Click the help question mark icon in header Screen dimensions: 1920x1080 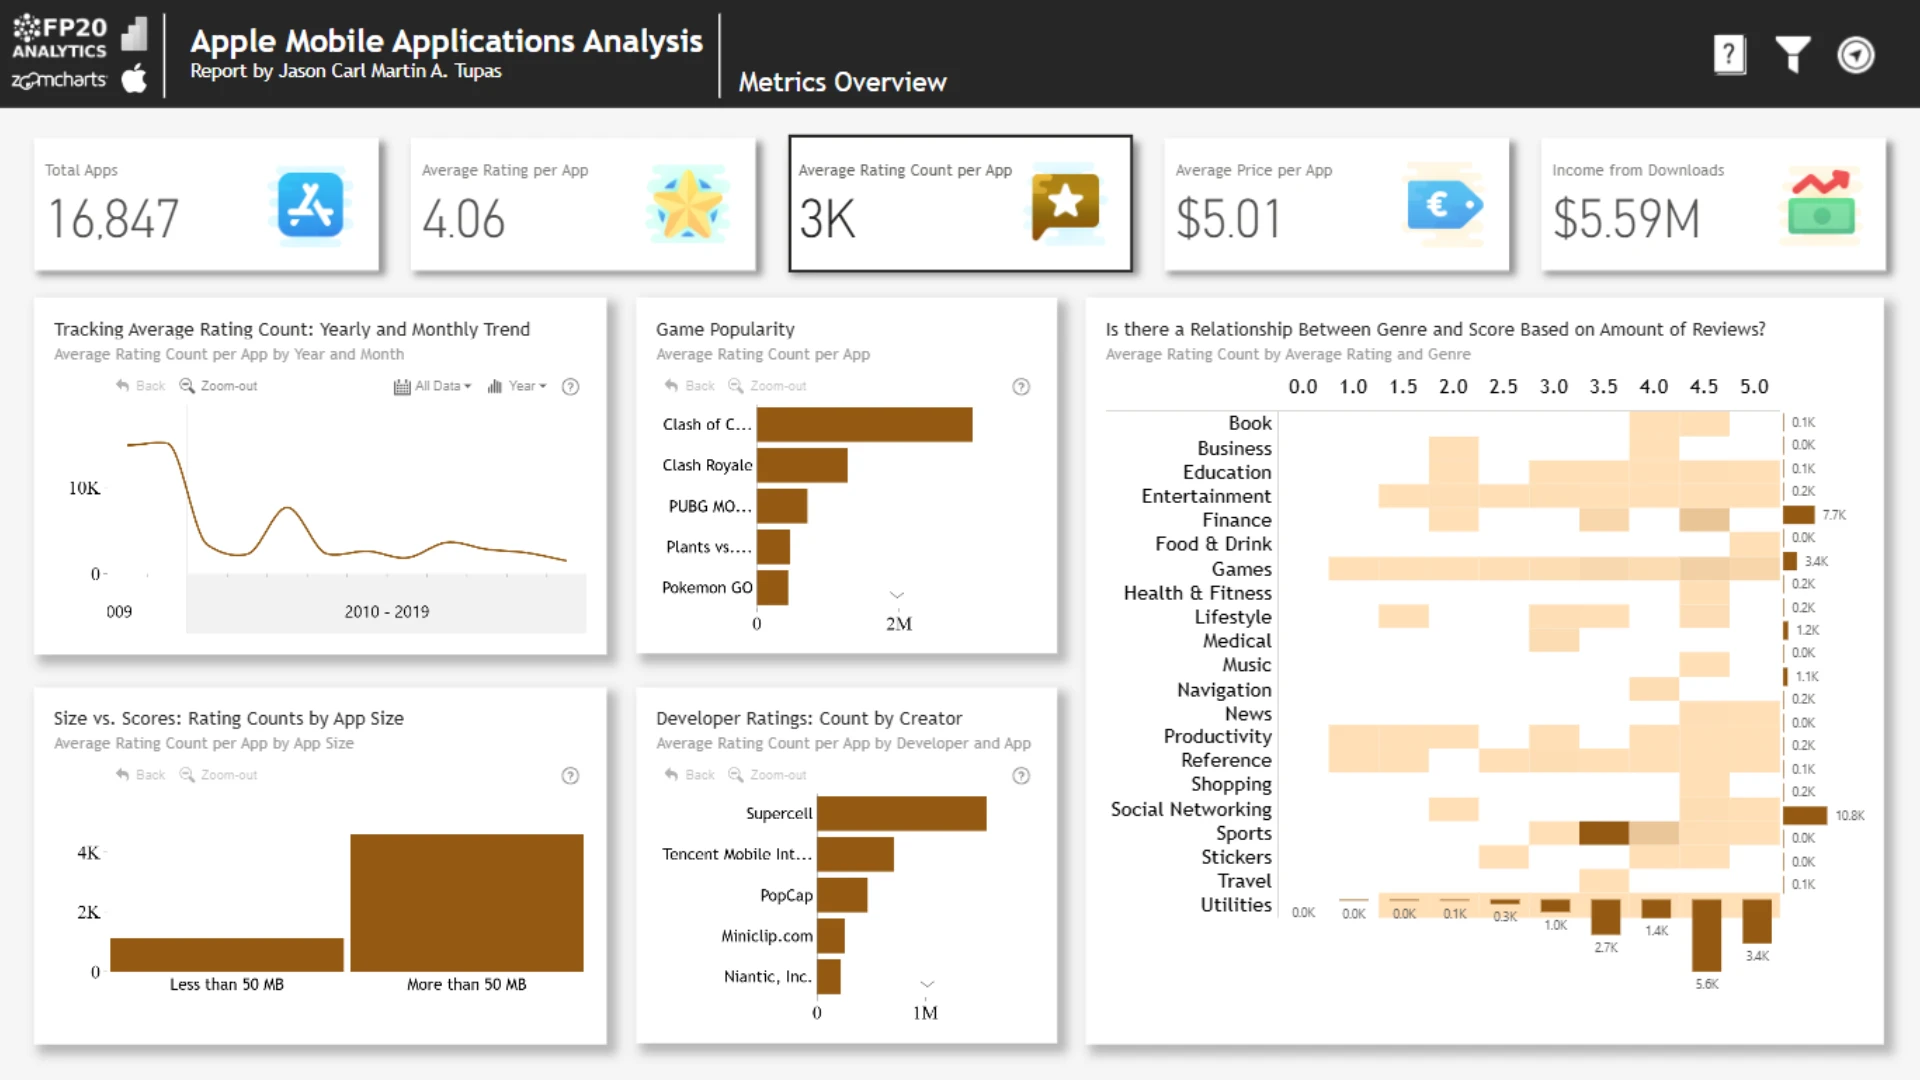pyautogui.click(x=1729, y=55)
